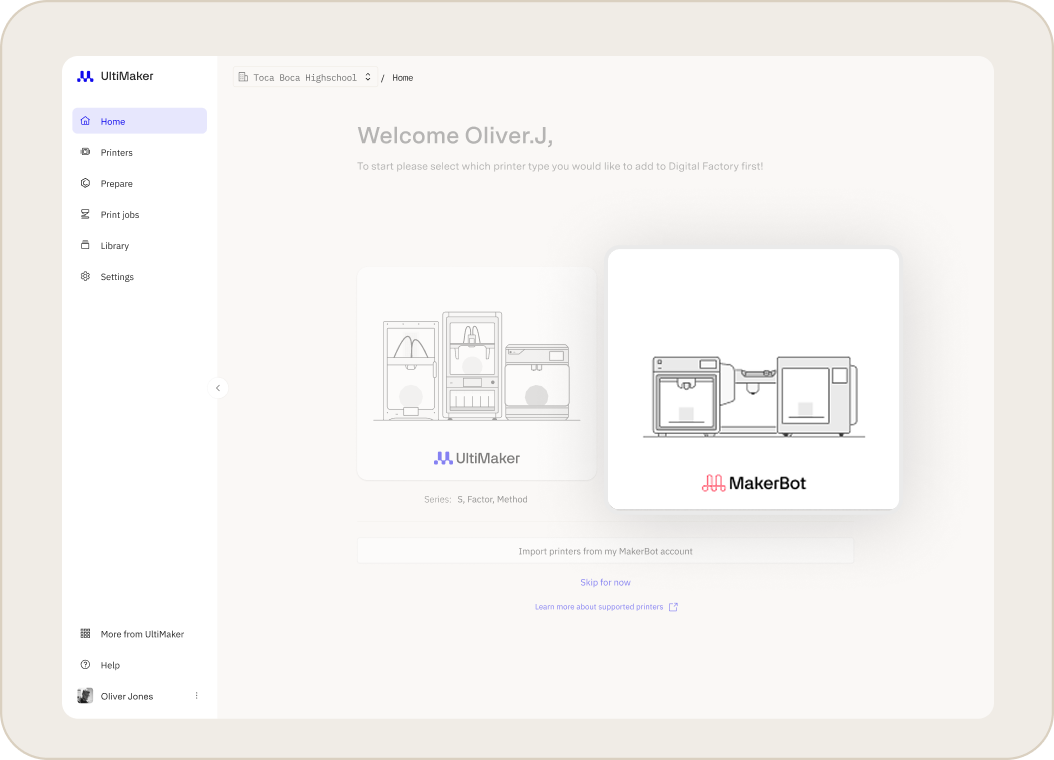Open the Oliver Jones profile avatar
This screenshot has width=1054, height=760.
85,695
